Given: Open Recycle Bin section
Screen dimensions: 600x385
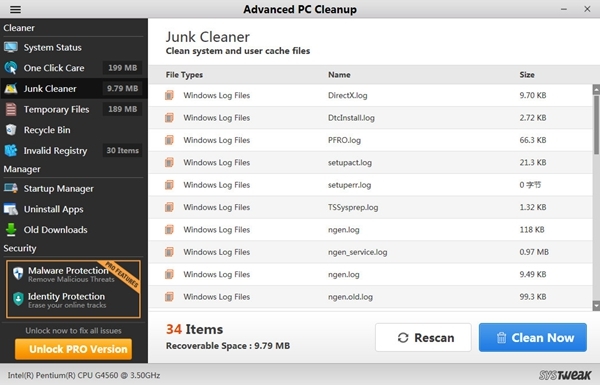Looking at the screenshot, I should [x=74, y=130].
